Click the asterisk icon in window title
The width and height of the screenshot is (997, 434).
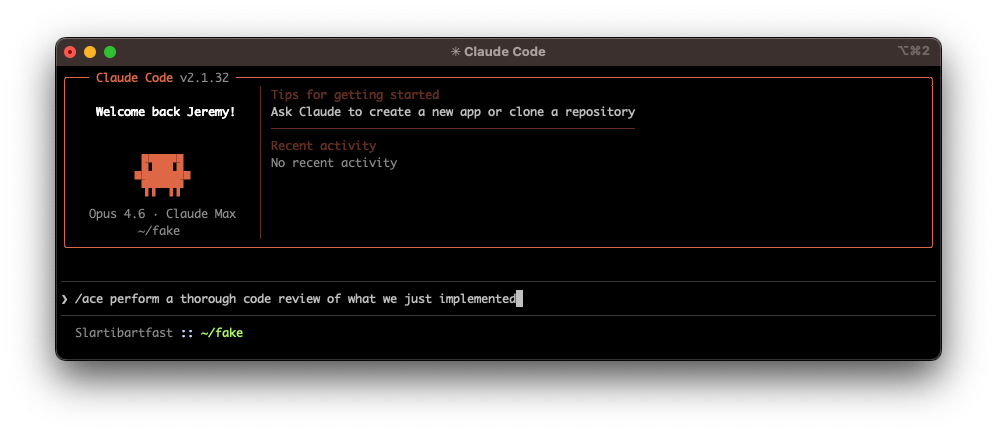point(455,52)
